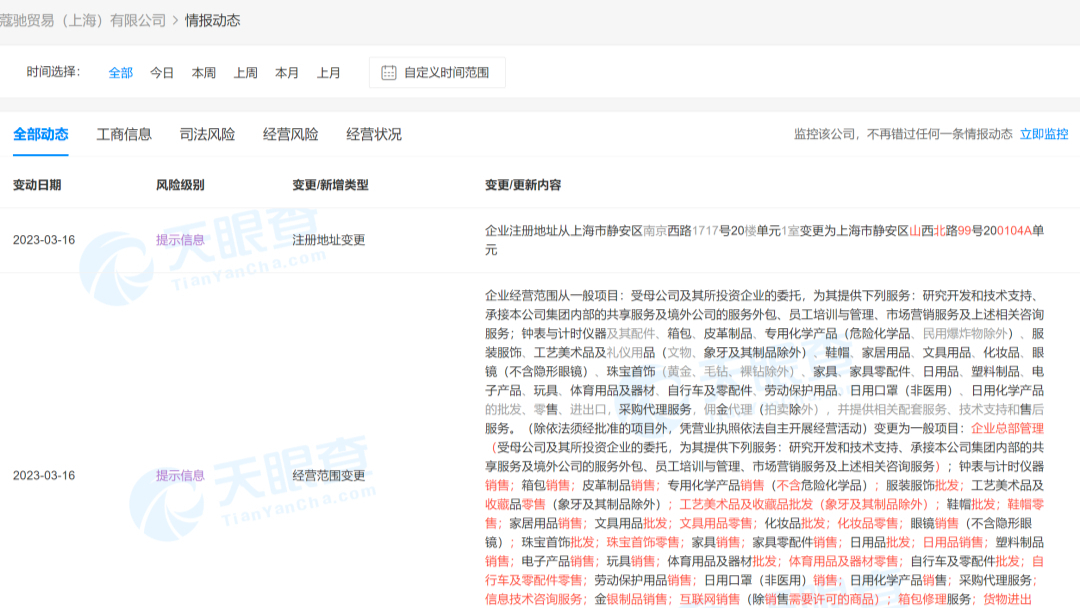Select the 全部 time filter
1080x608 pixels.
120,73
